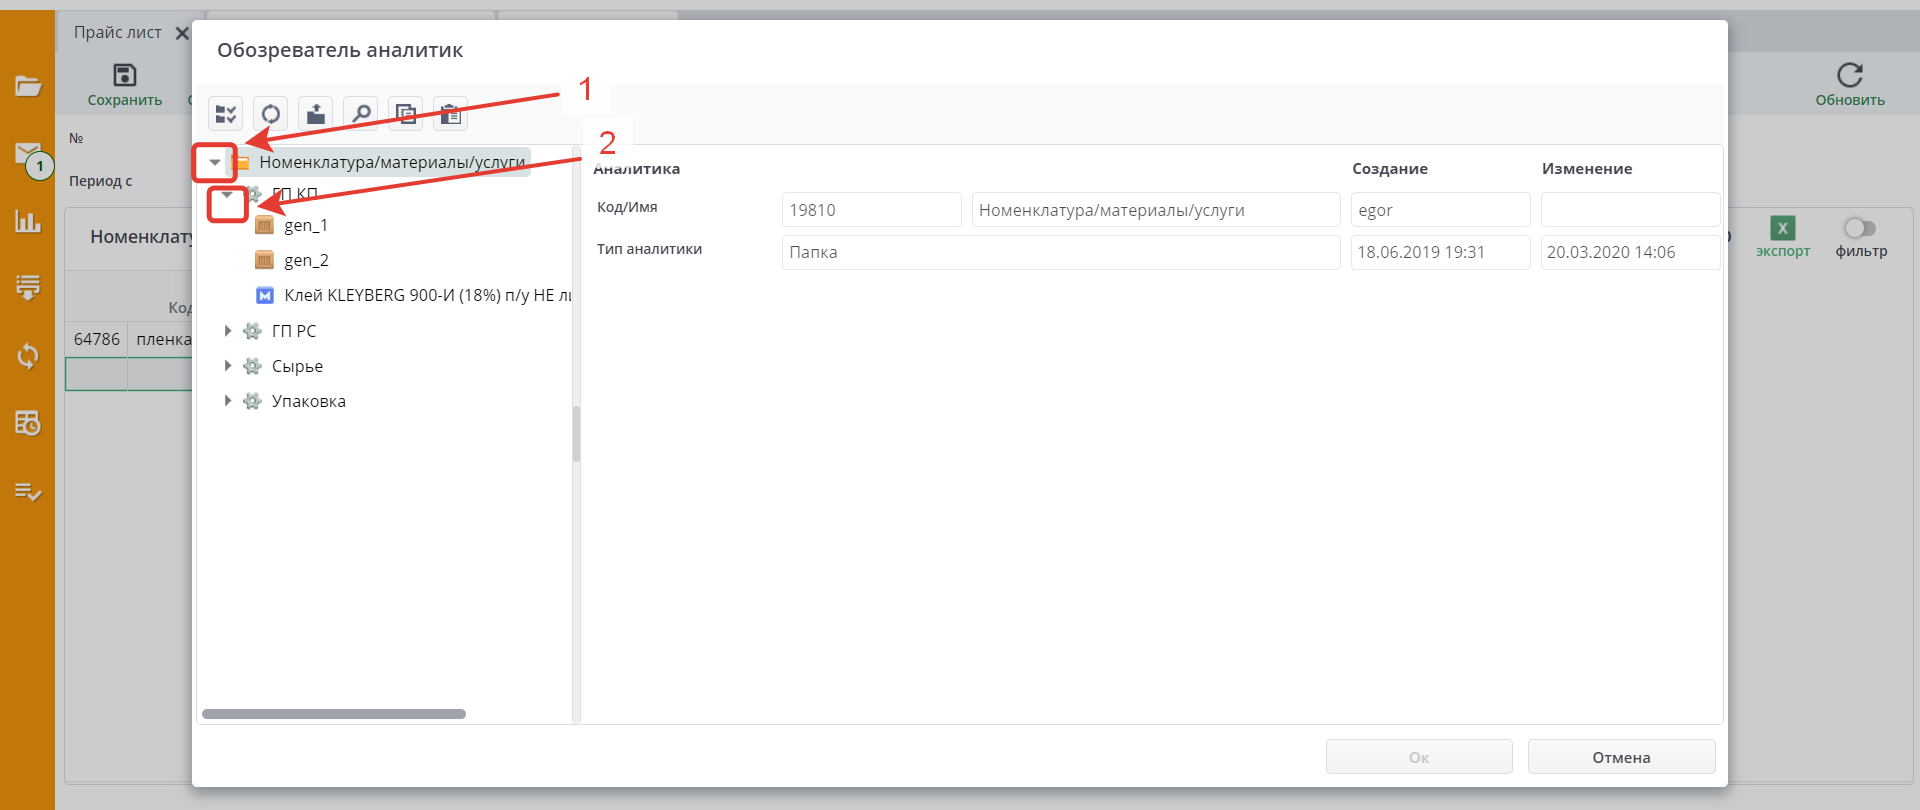Click creation date field 18.06.2019 19:31
This screenshot has width=1920, height=810.
(x=1440, y=252)
